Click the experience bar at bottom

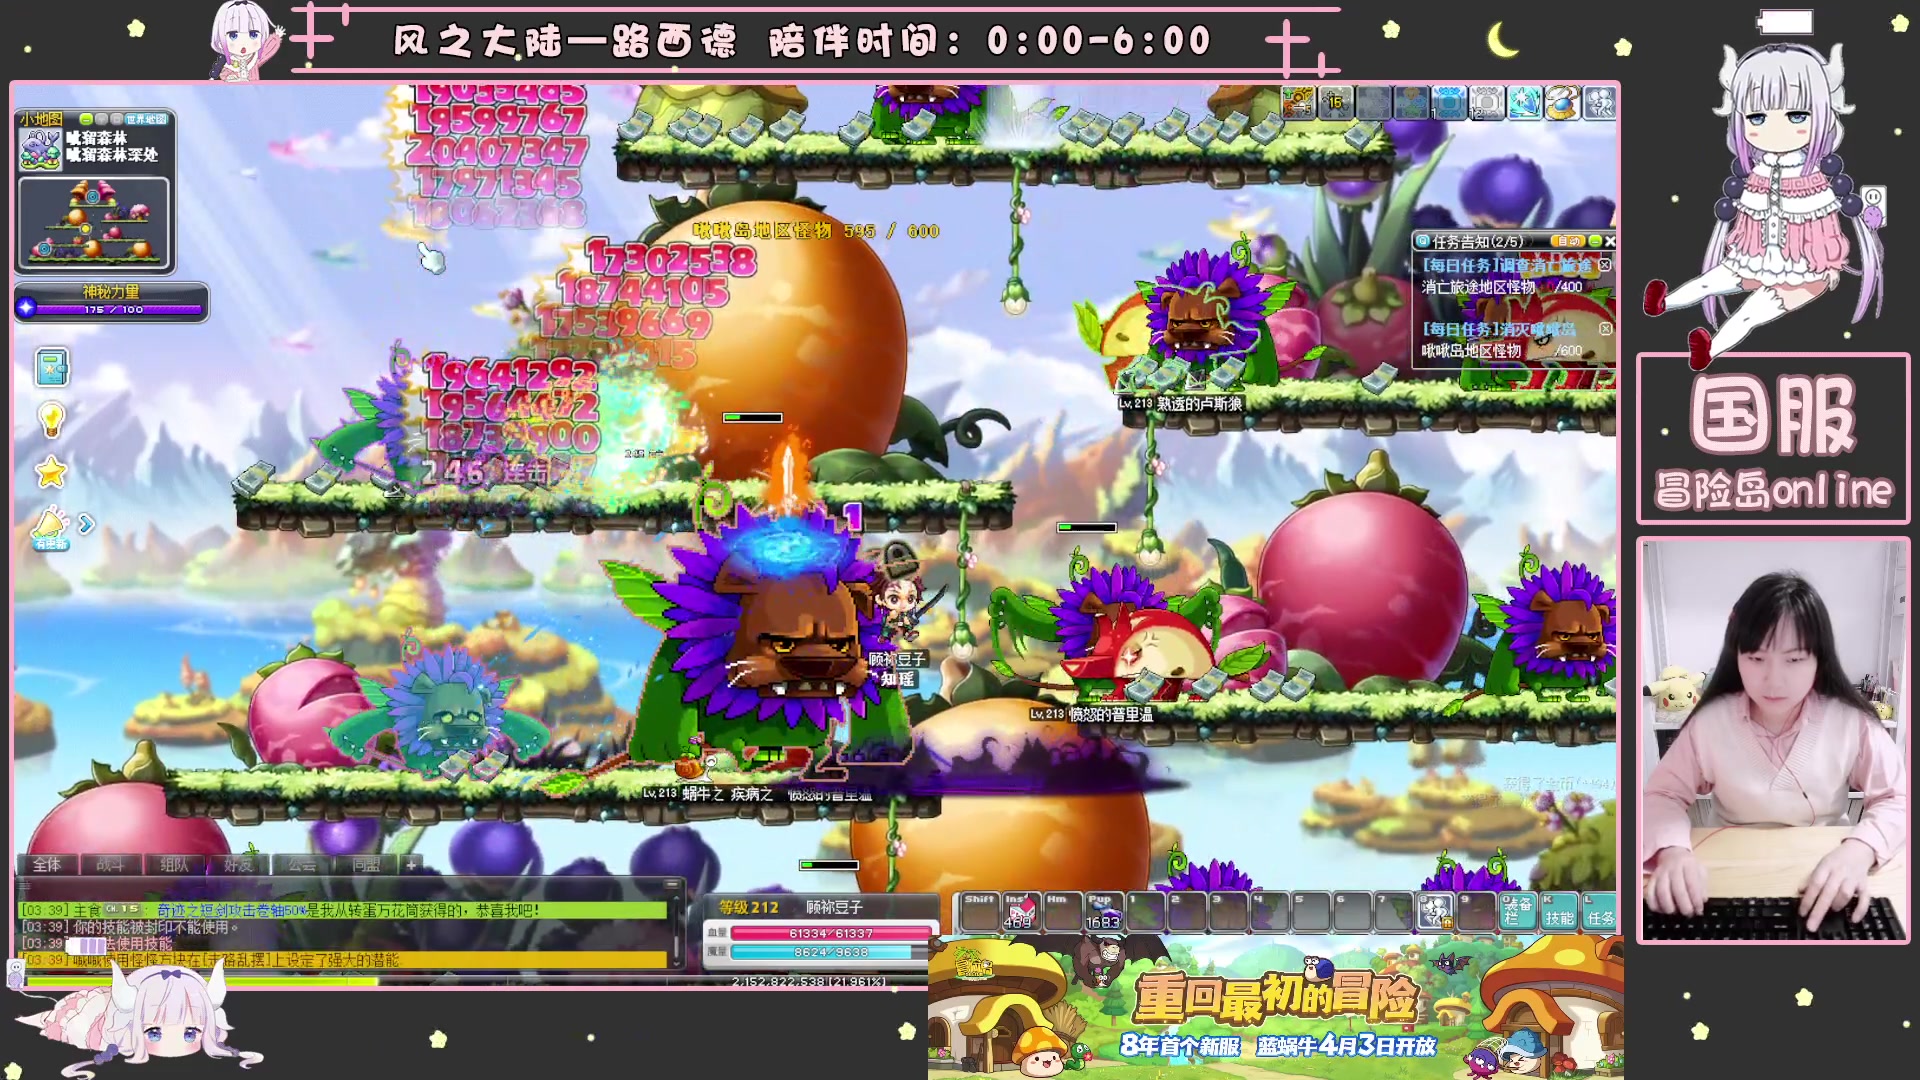[x=477, y=982]
